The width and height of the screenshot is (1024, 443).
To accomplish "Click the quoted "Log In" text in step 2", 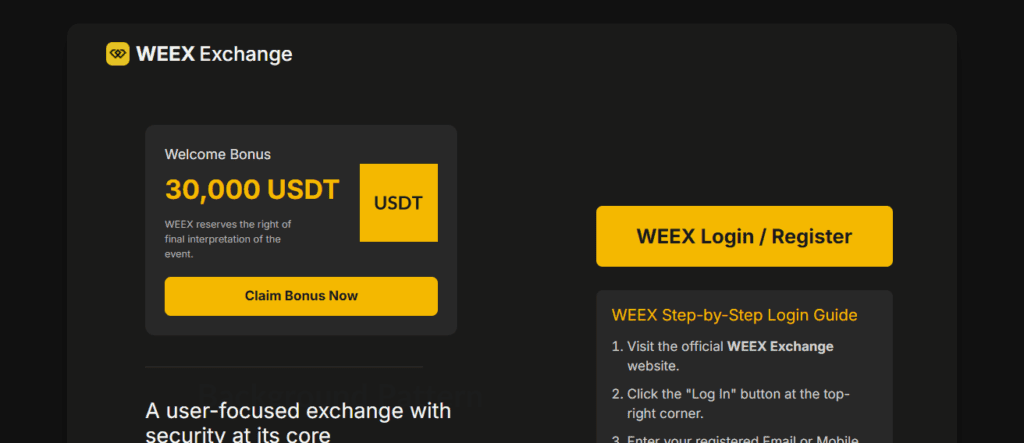I will point(706,393).
